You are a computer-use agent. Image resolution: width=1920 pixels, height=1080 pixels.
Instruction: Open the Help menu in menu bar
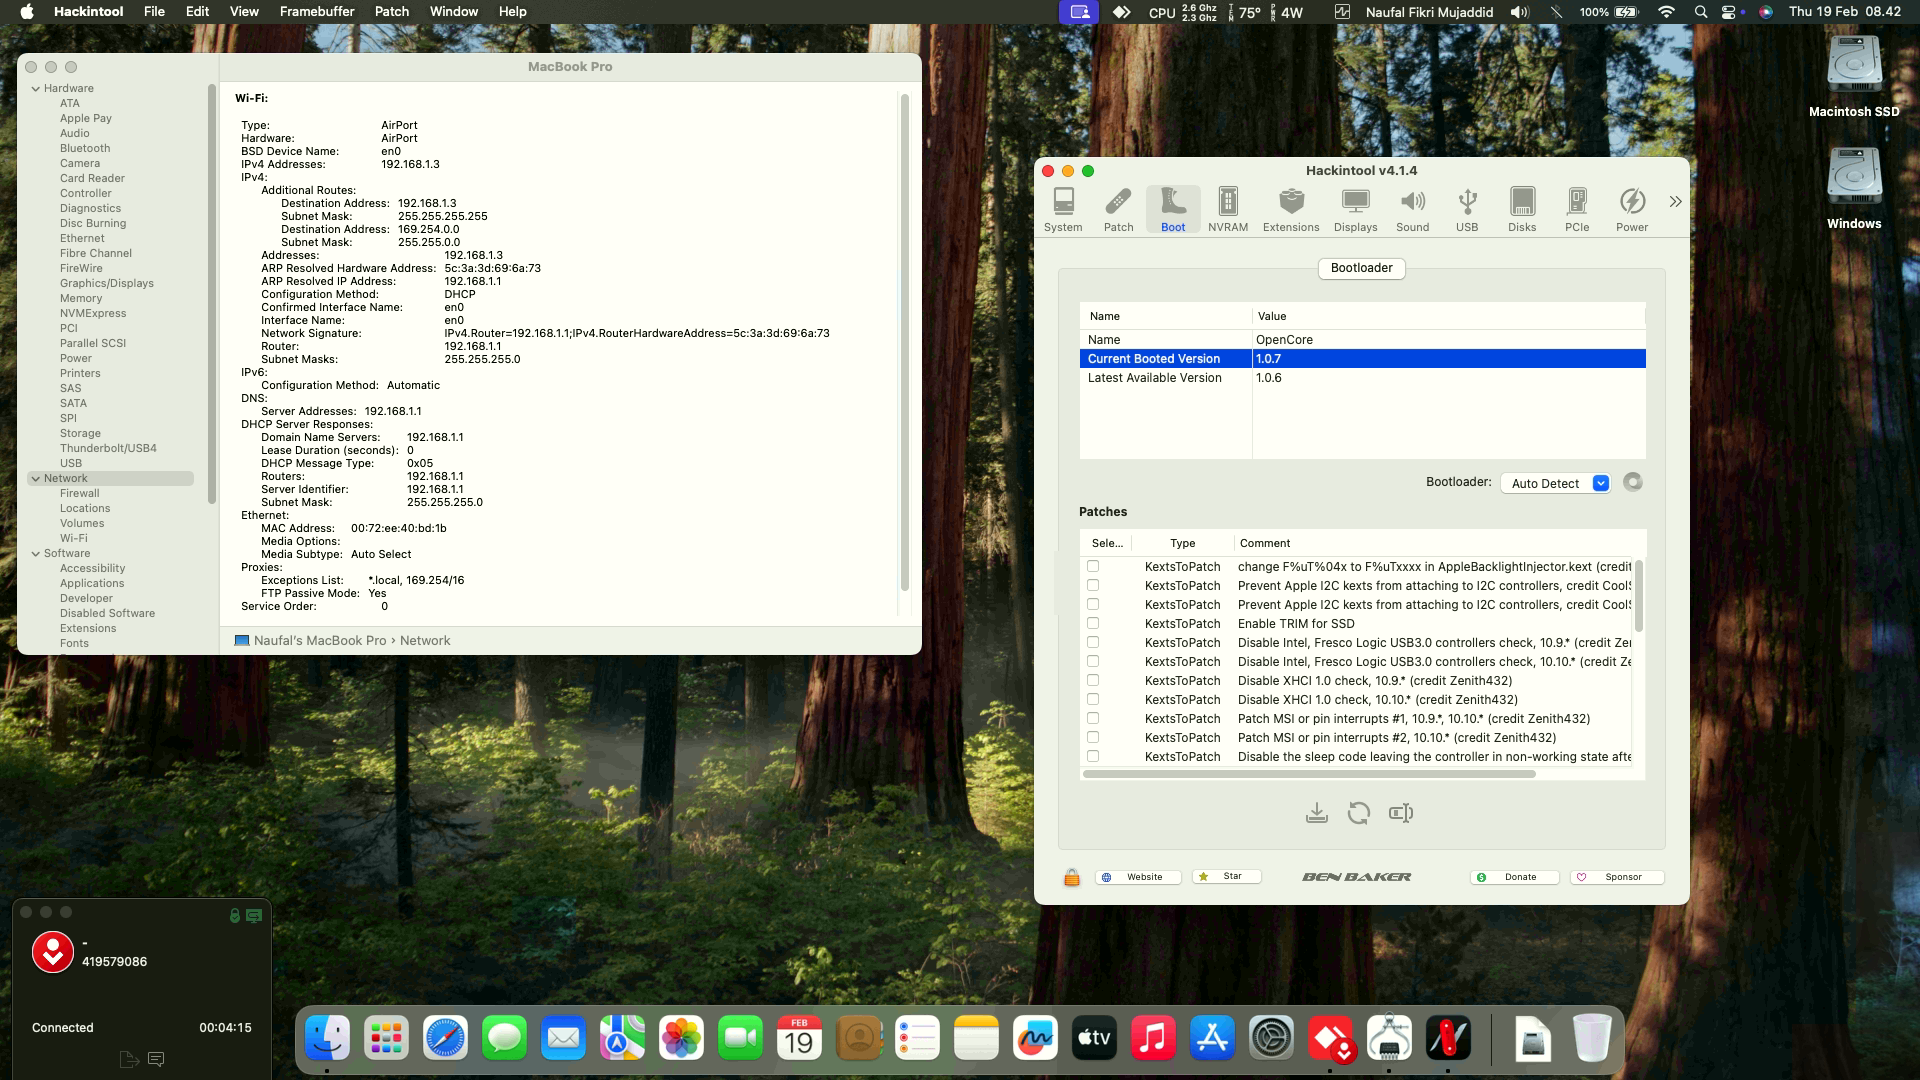(x=512, y=11)
